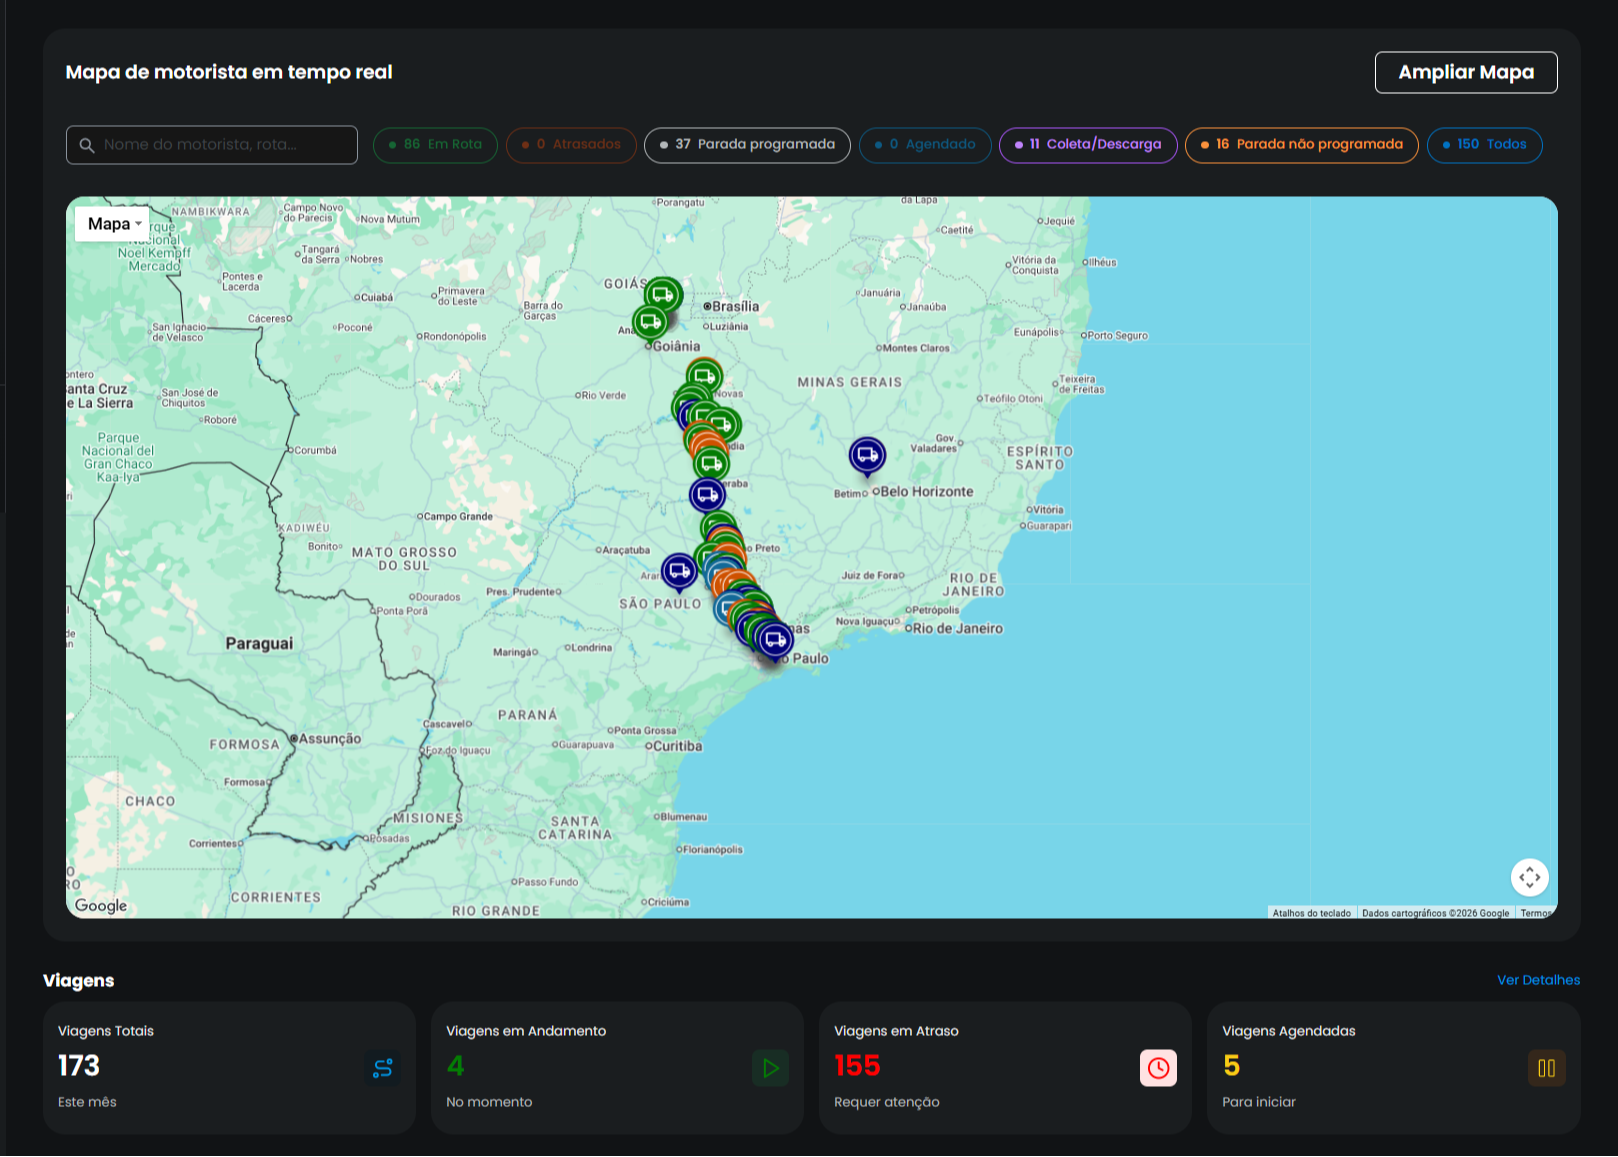This screenshot has width=1618, height=1157.
Task: Click the Viagens em Andamento play icon
Action: point(770,1068)
